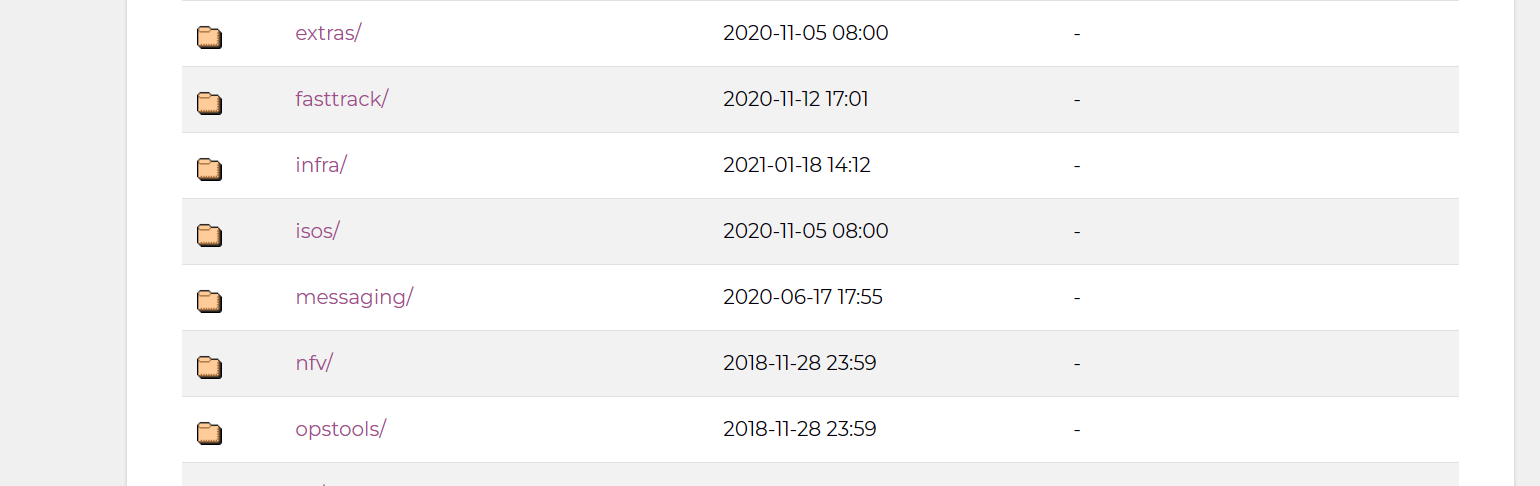Click the 2021-01-18 14:12 date cell
This screenshot has width=1540, height=486.
pos(797,165)
